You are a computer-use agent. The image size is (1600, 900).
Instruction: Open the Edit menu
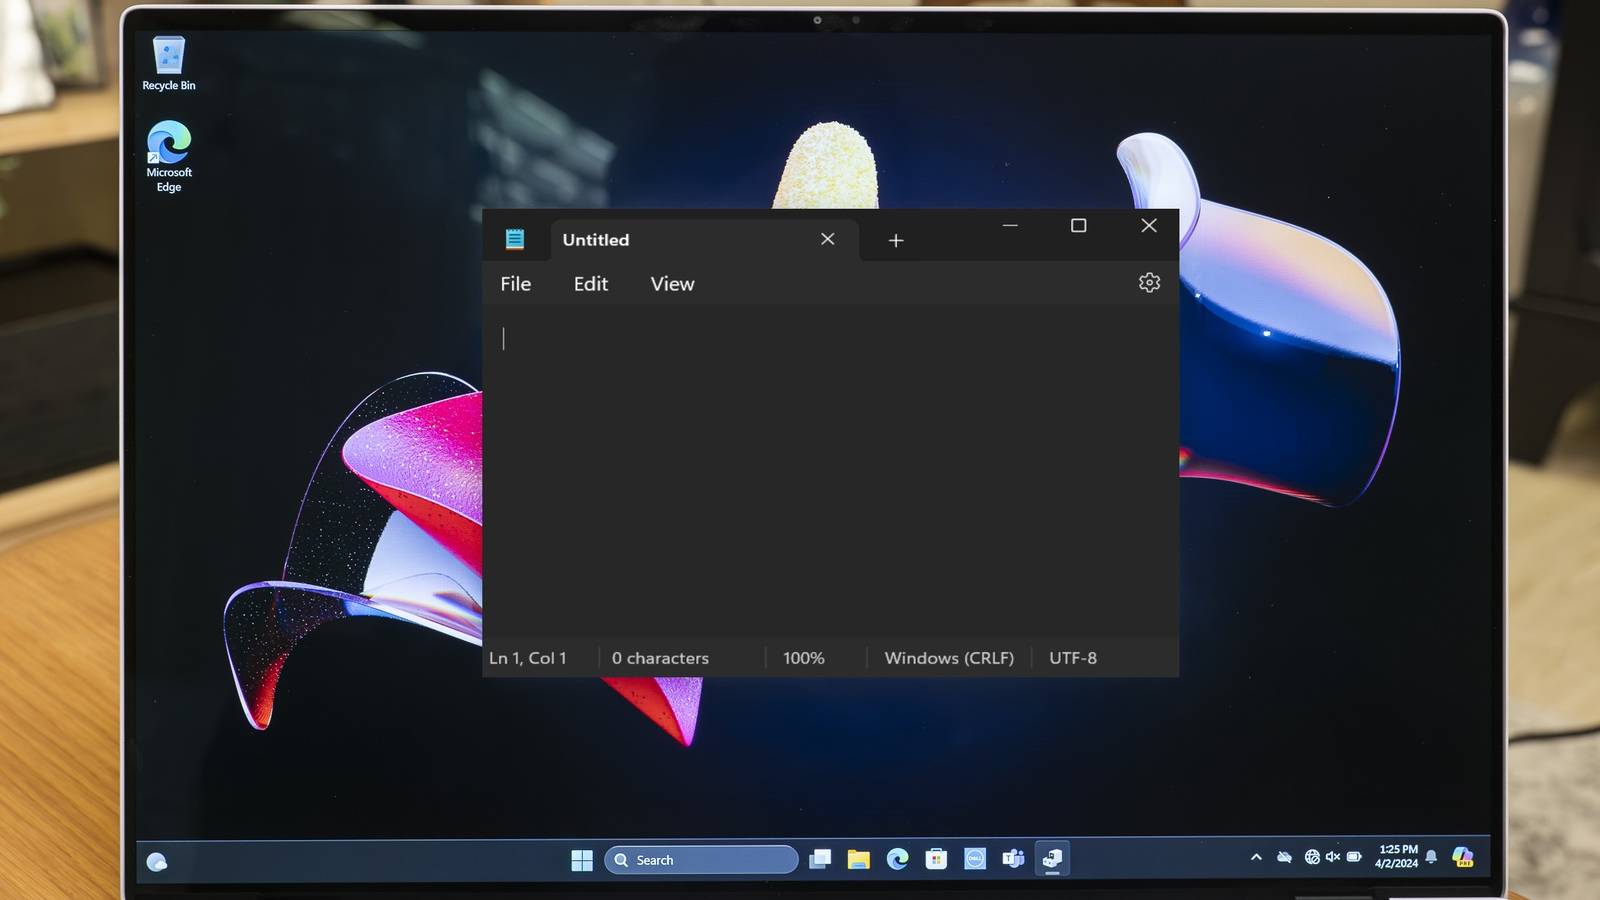coord(590,284)
